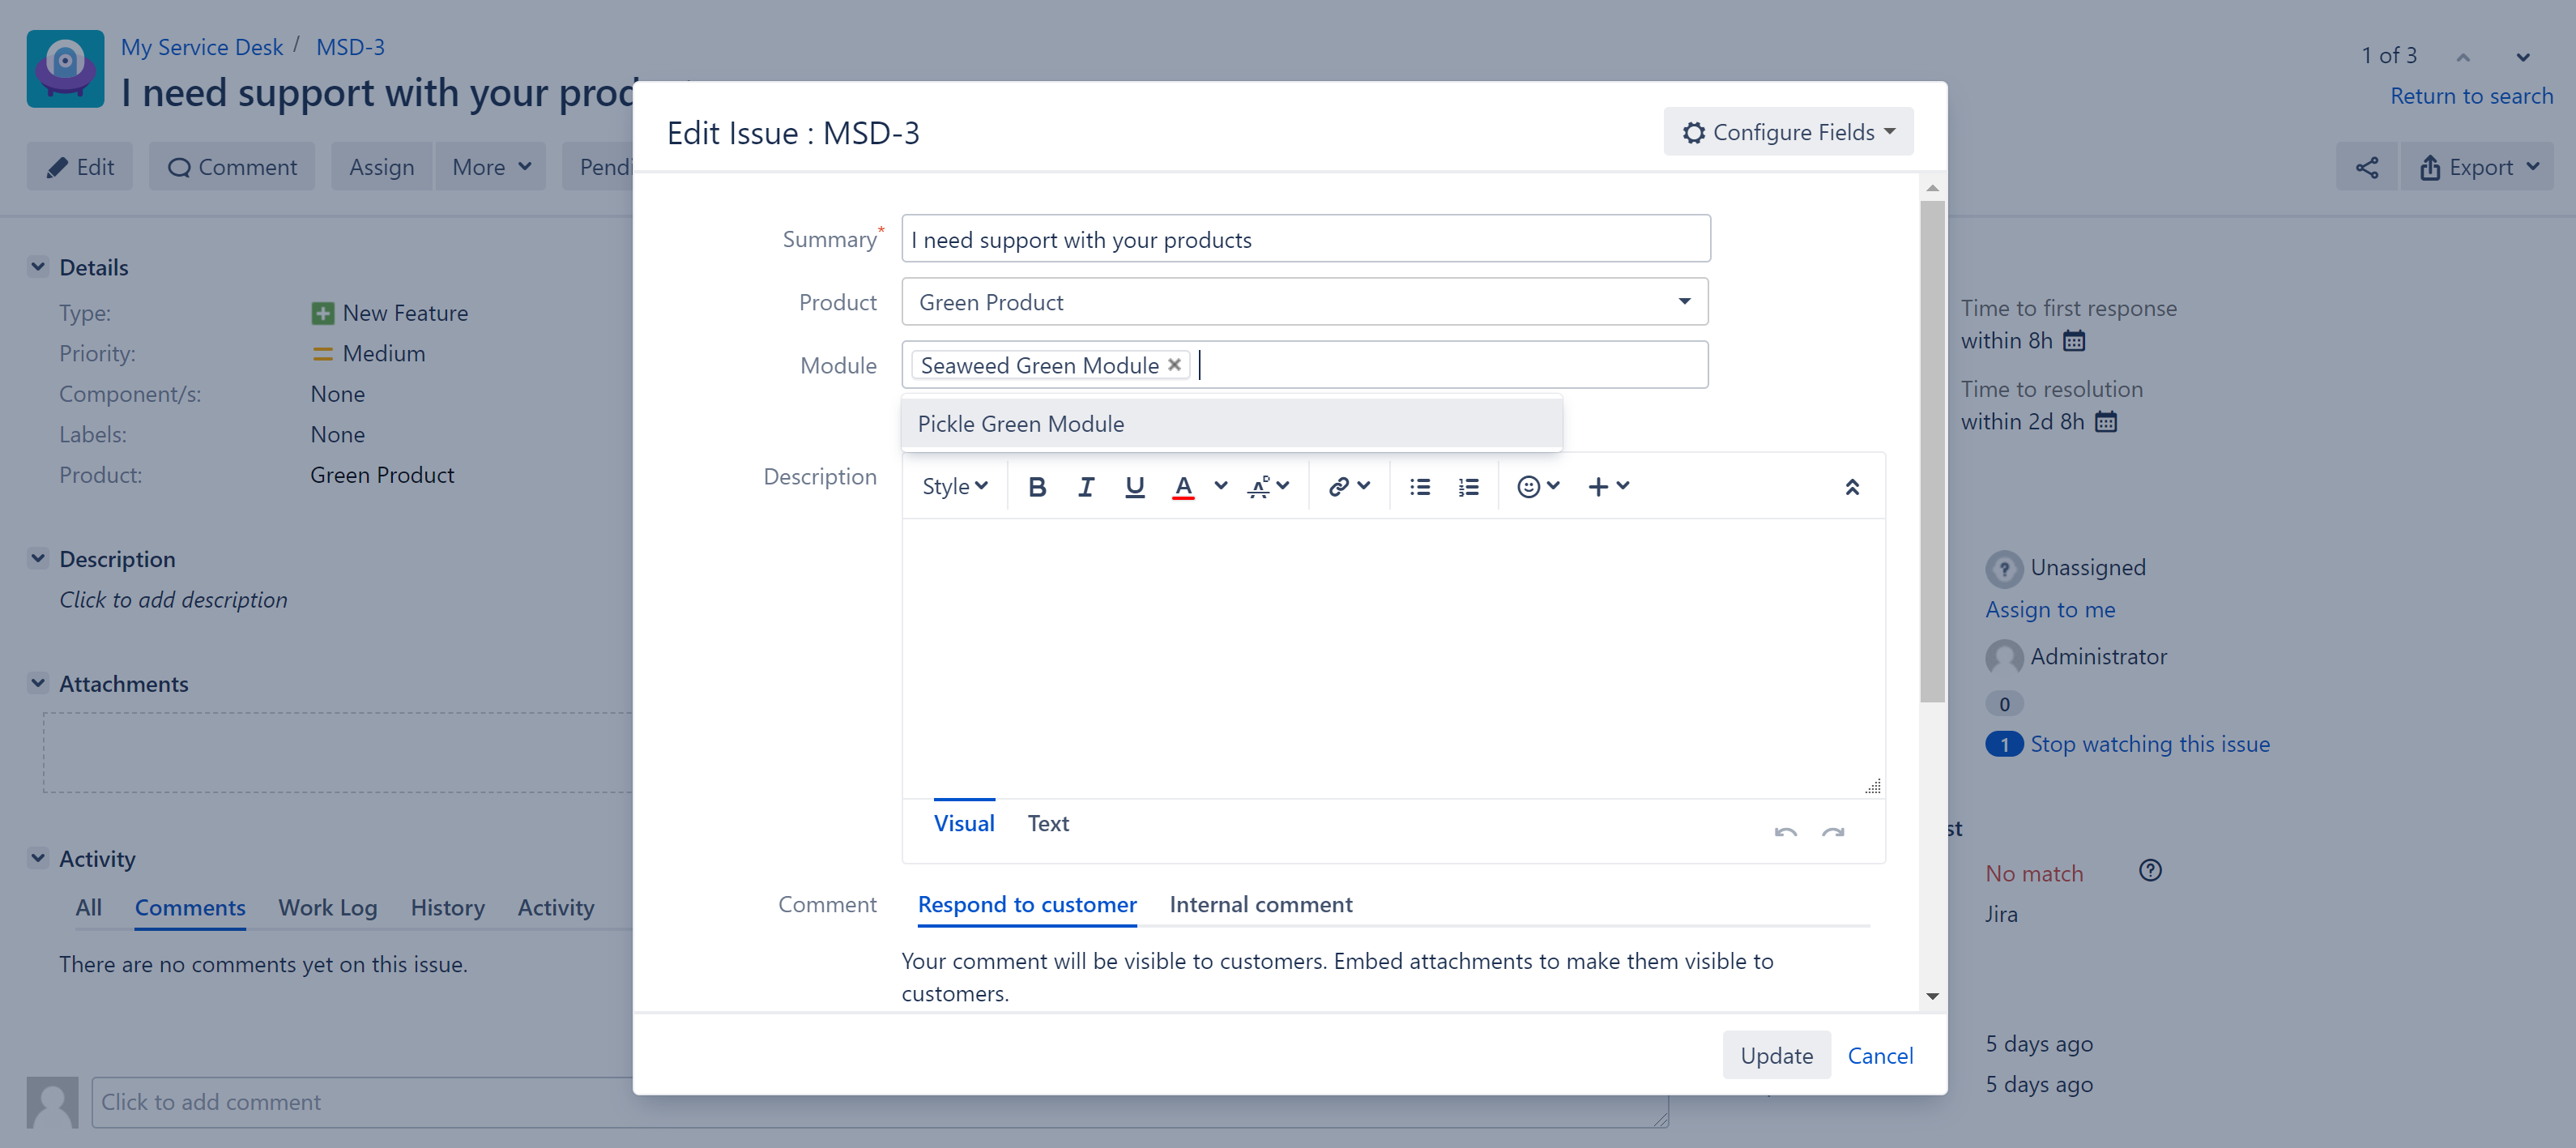Open the Product dropdown
The image size is (2576, 1148).
click(x=1304, y=302)
